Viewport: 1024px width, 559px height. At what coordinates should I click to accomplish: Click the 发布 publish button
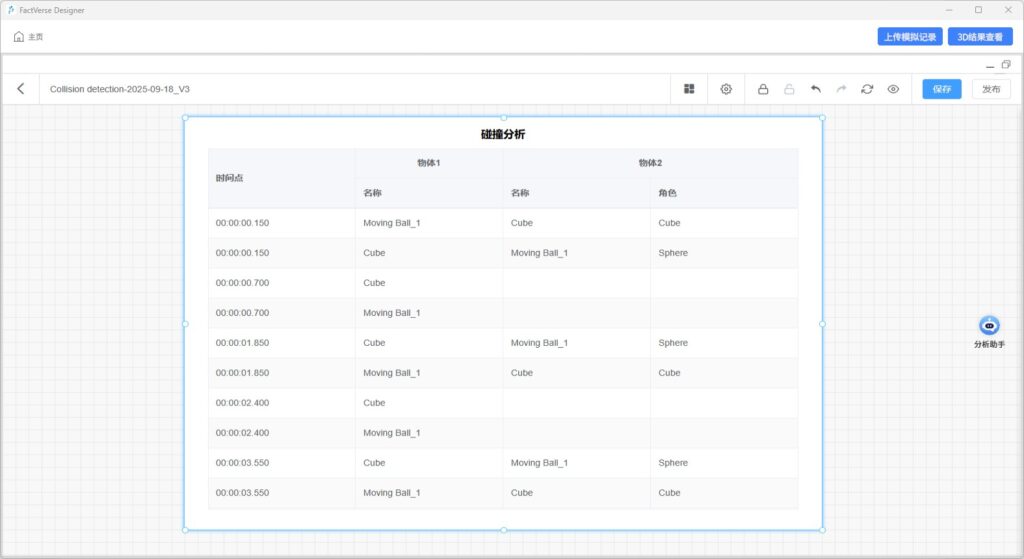(991, 89)
